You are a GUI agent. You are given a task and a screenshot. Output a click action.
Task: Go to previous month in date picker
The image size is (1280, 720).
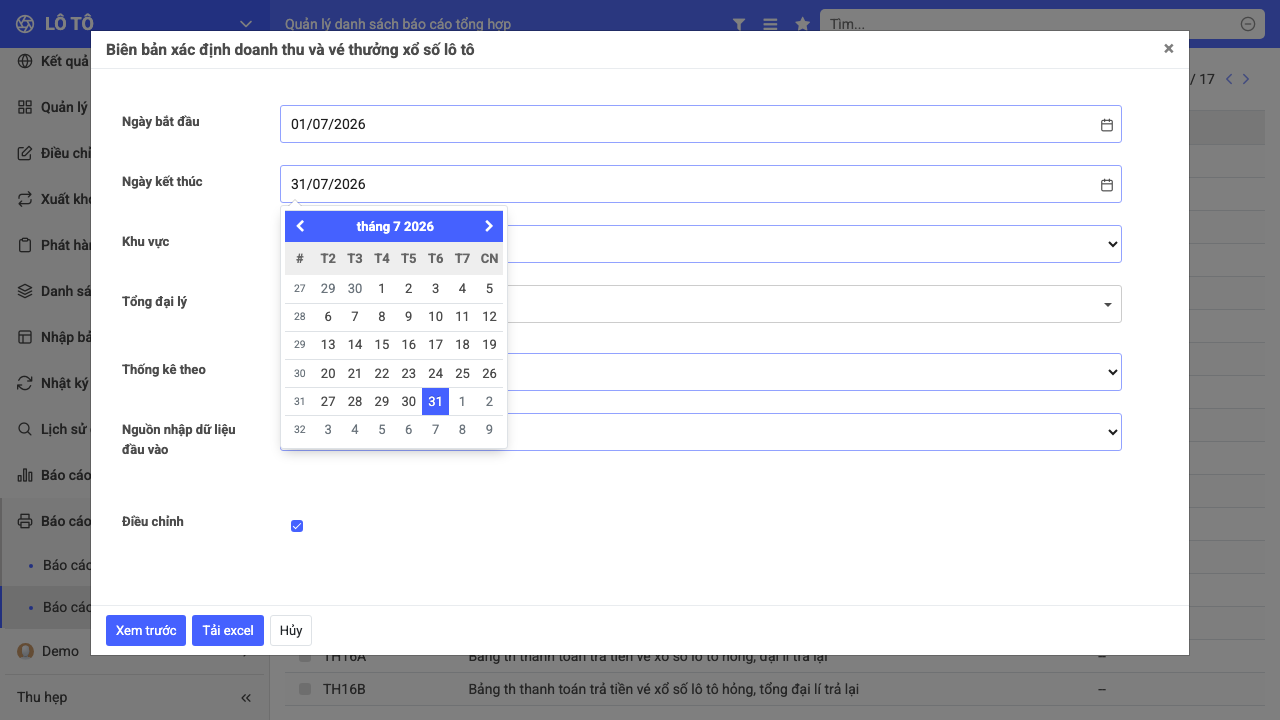coord(300,226)
